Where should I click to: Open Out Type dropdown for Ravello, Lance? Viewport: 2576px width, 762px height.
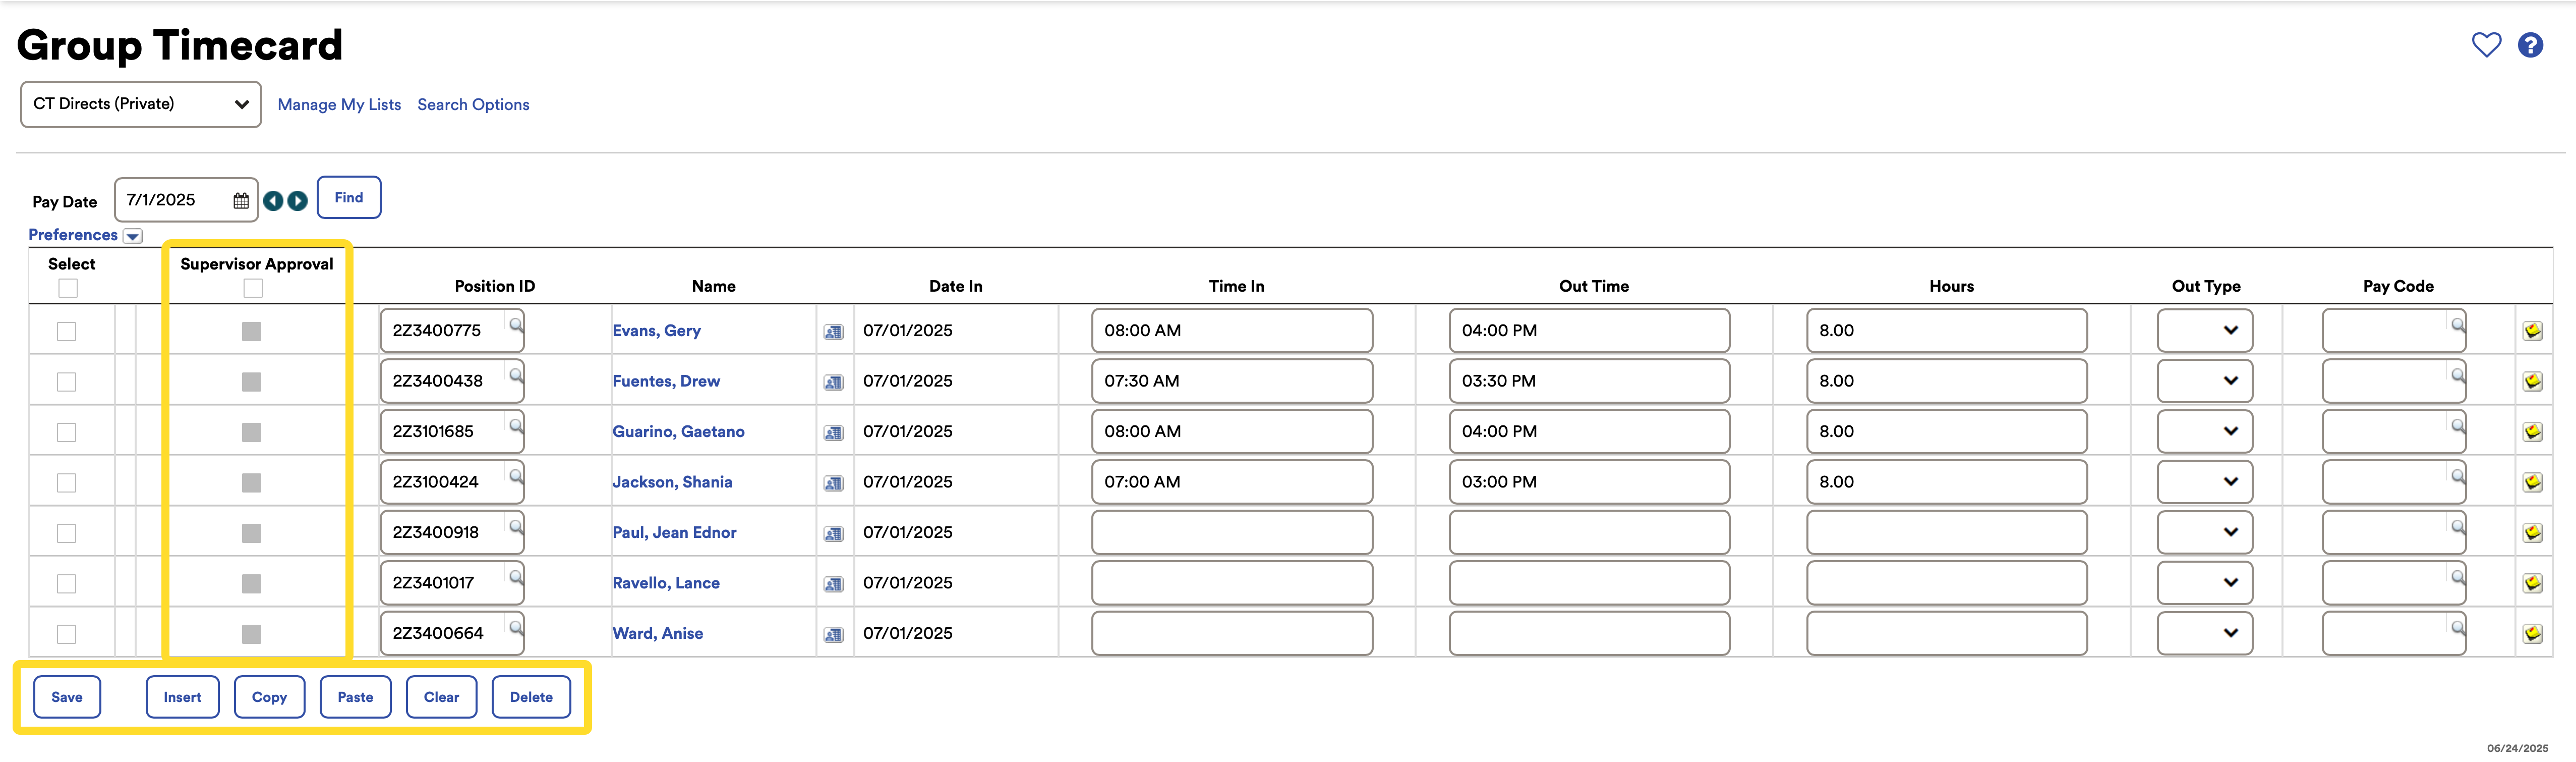click(2204, 583)
